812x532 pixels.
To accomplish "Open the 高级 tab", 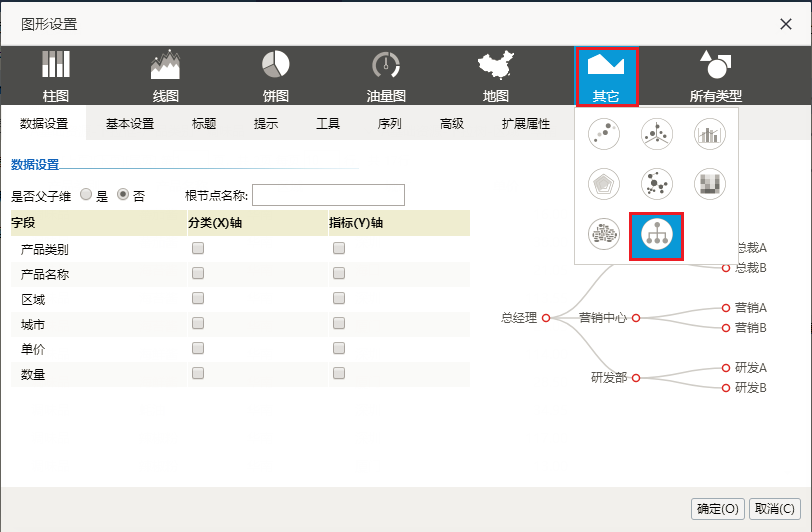I will (x=452, y=123).
